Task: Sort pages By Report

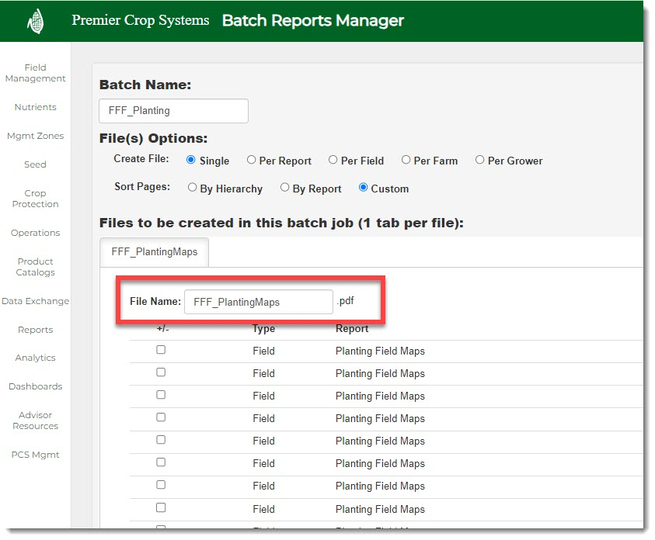Action: coord(284,188)
